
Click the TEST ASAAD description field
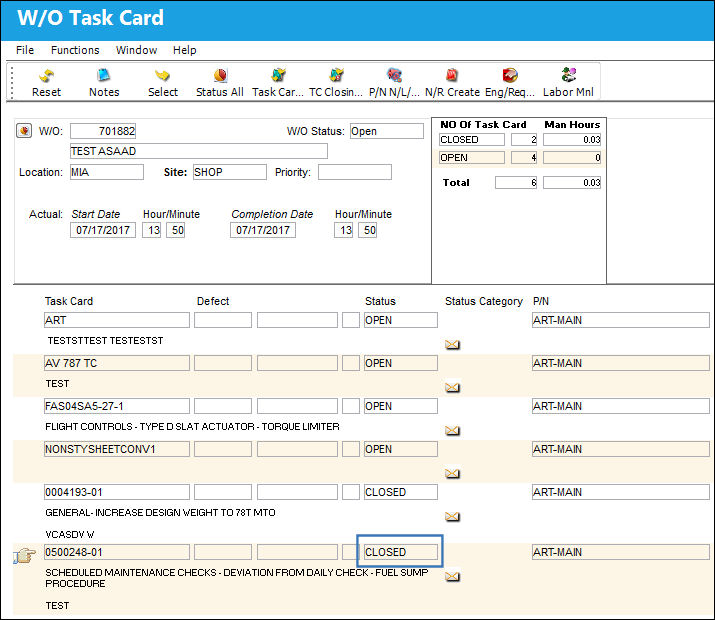click(199, 151)
